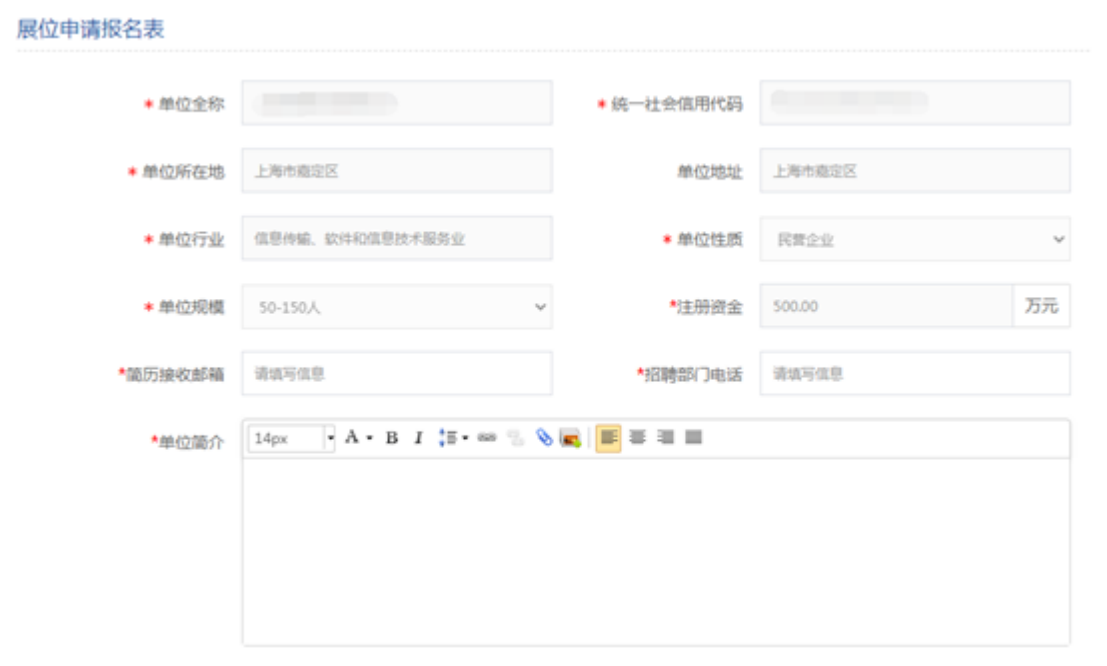Expand the 单位规模 dropdown
1107x666 pixels.
(x=396, y=307)
